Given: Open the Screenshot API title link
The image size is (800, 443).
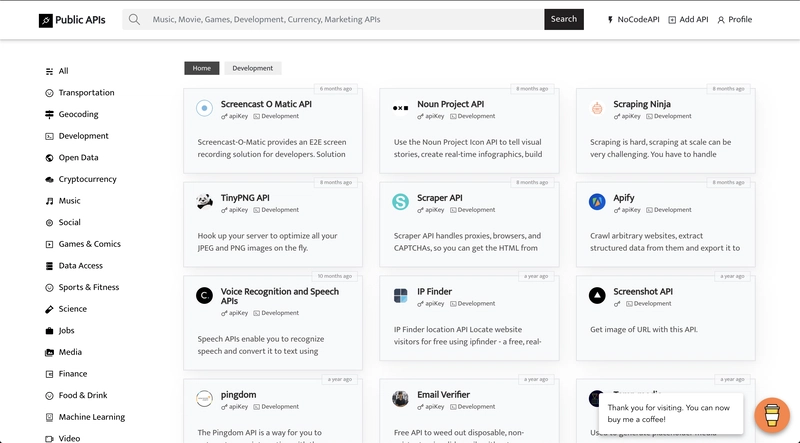Looking at the screenshot, I should [x=643, y=291].
